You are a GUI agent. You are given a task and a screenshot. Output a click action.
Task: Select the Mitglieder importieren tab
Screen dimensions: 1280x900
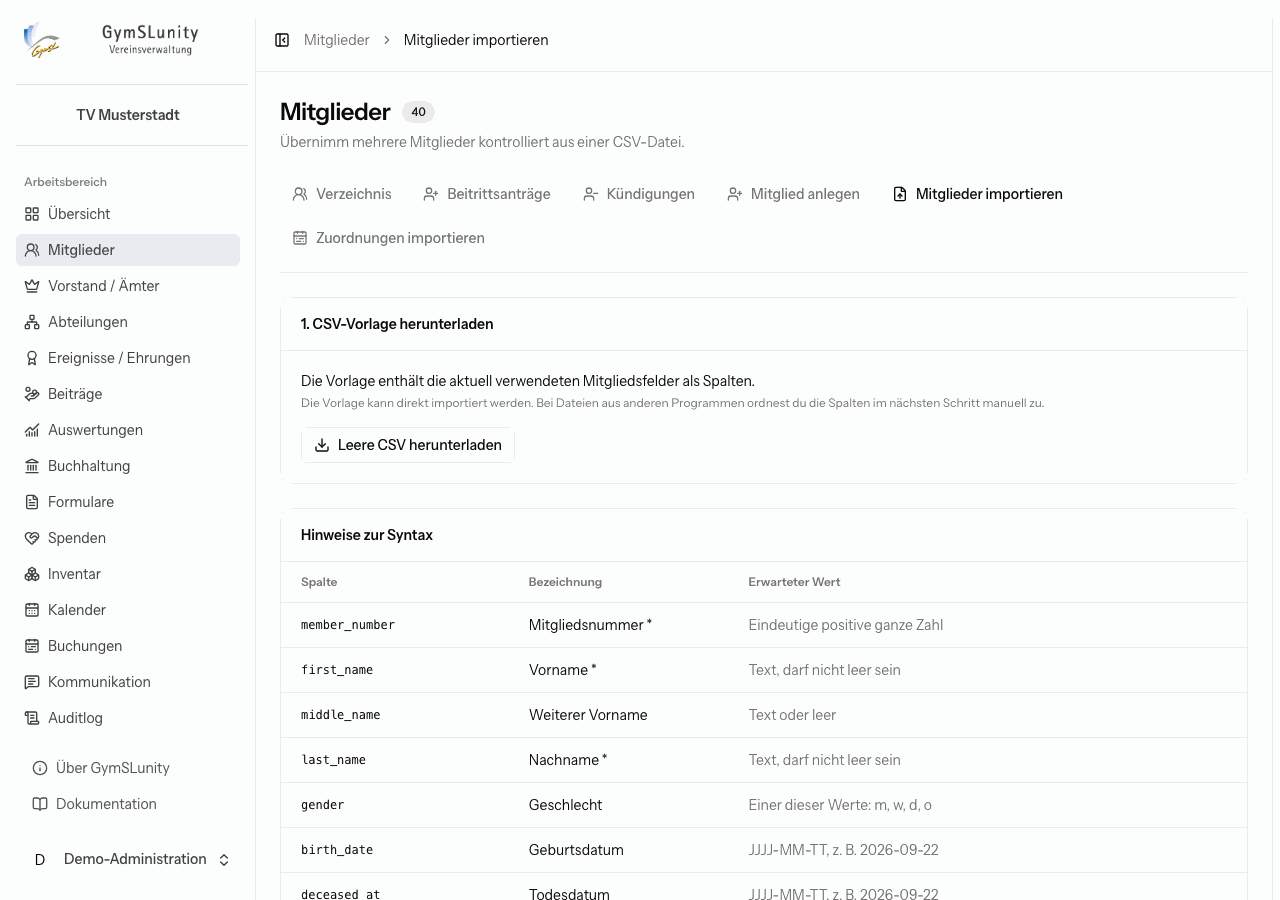[x=977, y=194]
